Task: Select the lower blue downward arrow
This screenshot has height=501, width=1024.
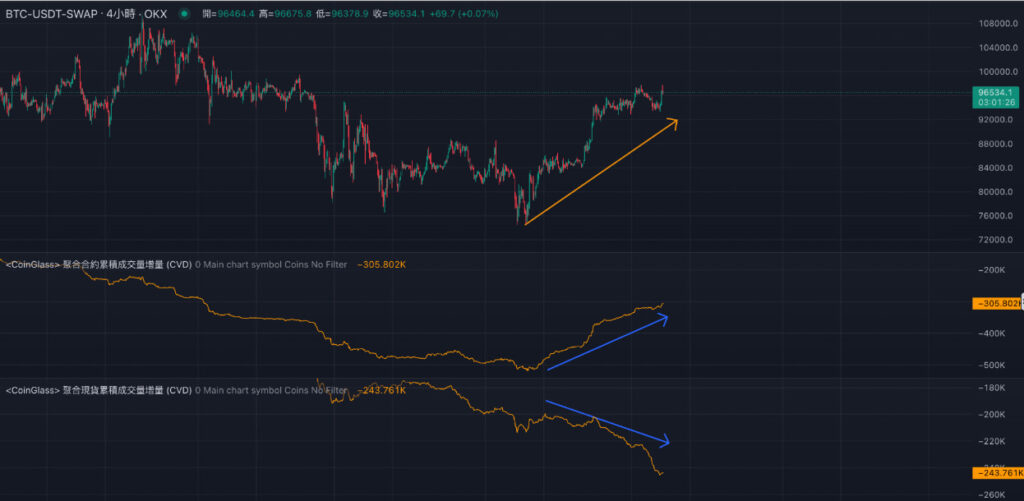Action: 607,421
